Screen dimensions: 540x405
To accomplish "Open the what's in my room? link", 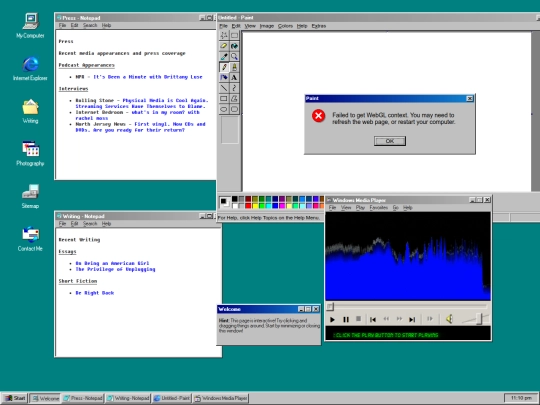I will coord(137,115).
